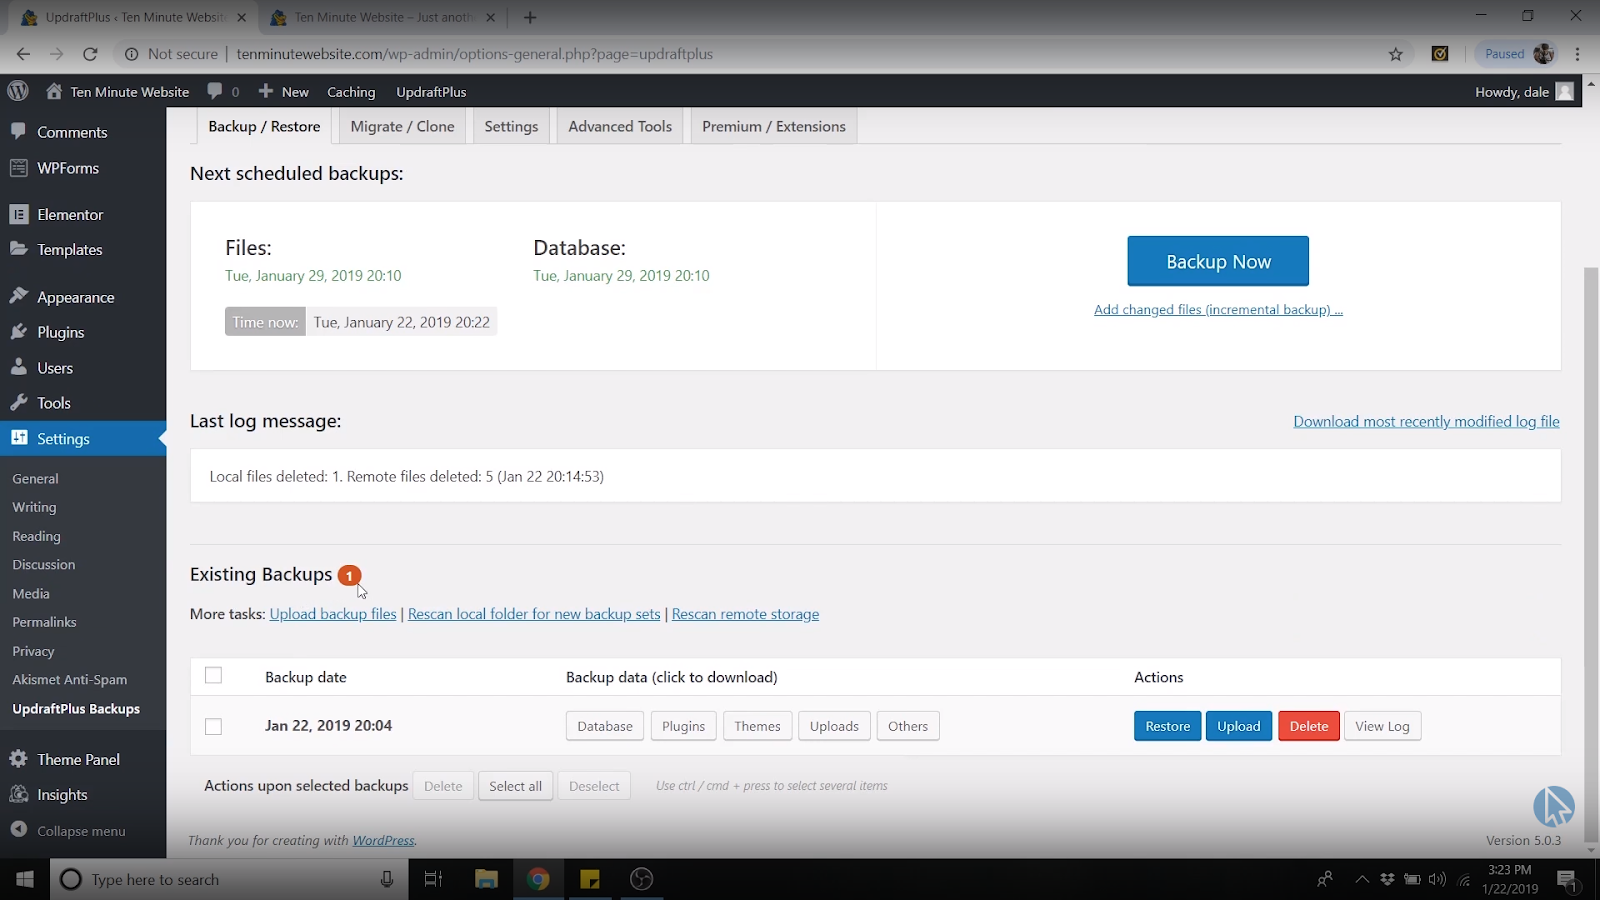Open the Howdy, dale account menu
1600x900 pixels.
pyautogui.click(x=1524, y=91)
